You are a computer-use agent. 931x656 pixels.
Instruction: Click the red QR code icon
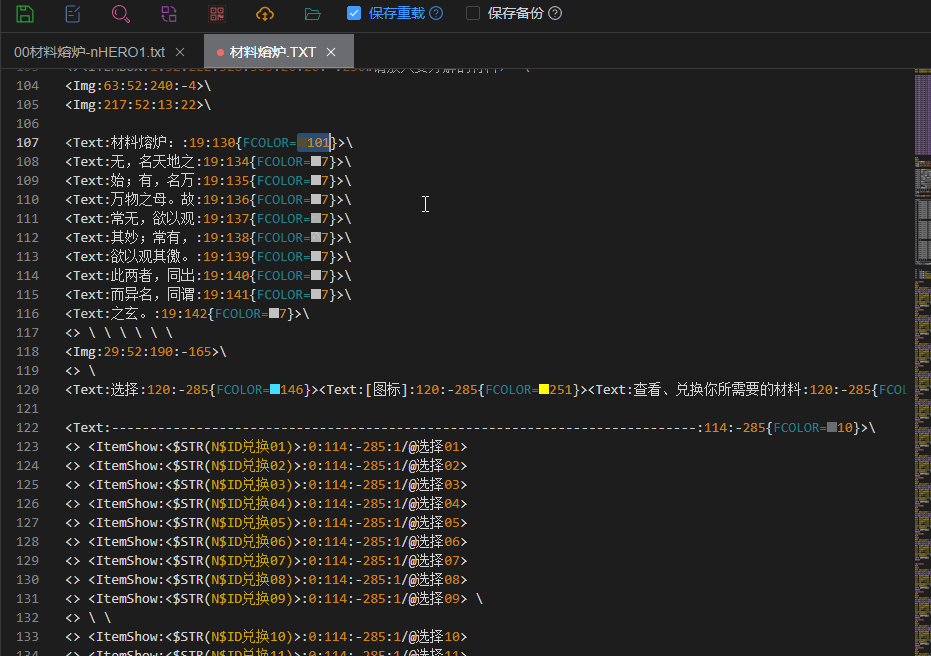point(217,14)
